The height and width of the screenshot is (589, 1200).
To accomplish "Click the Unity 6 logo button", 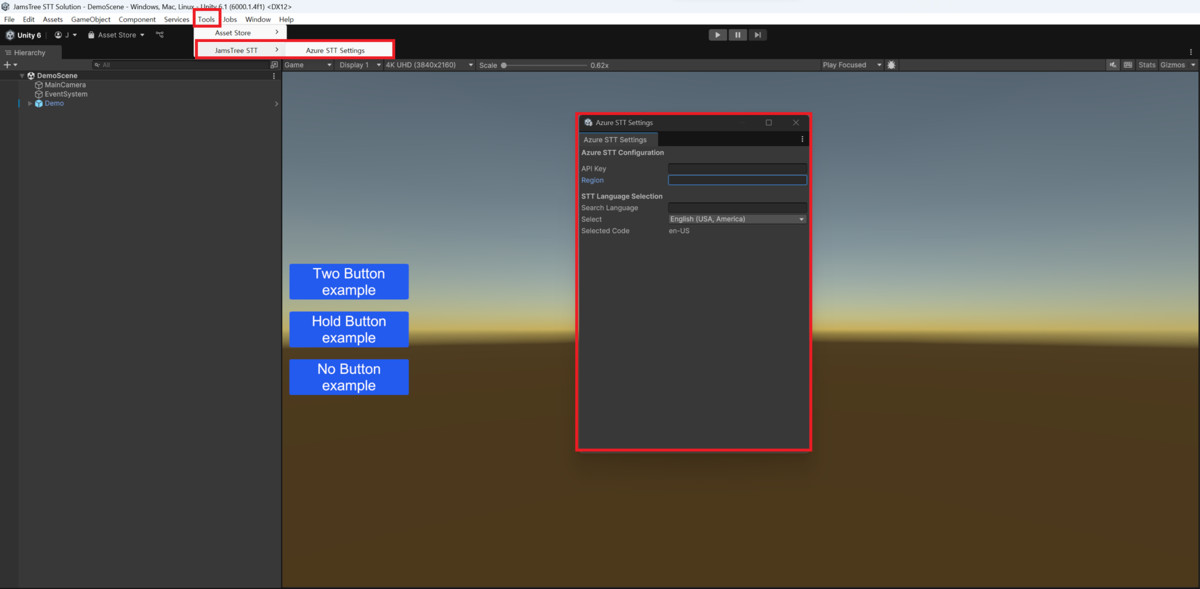I will pyautogui.click(x=24, y=35).
